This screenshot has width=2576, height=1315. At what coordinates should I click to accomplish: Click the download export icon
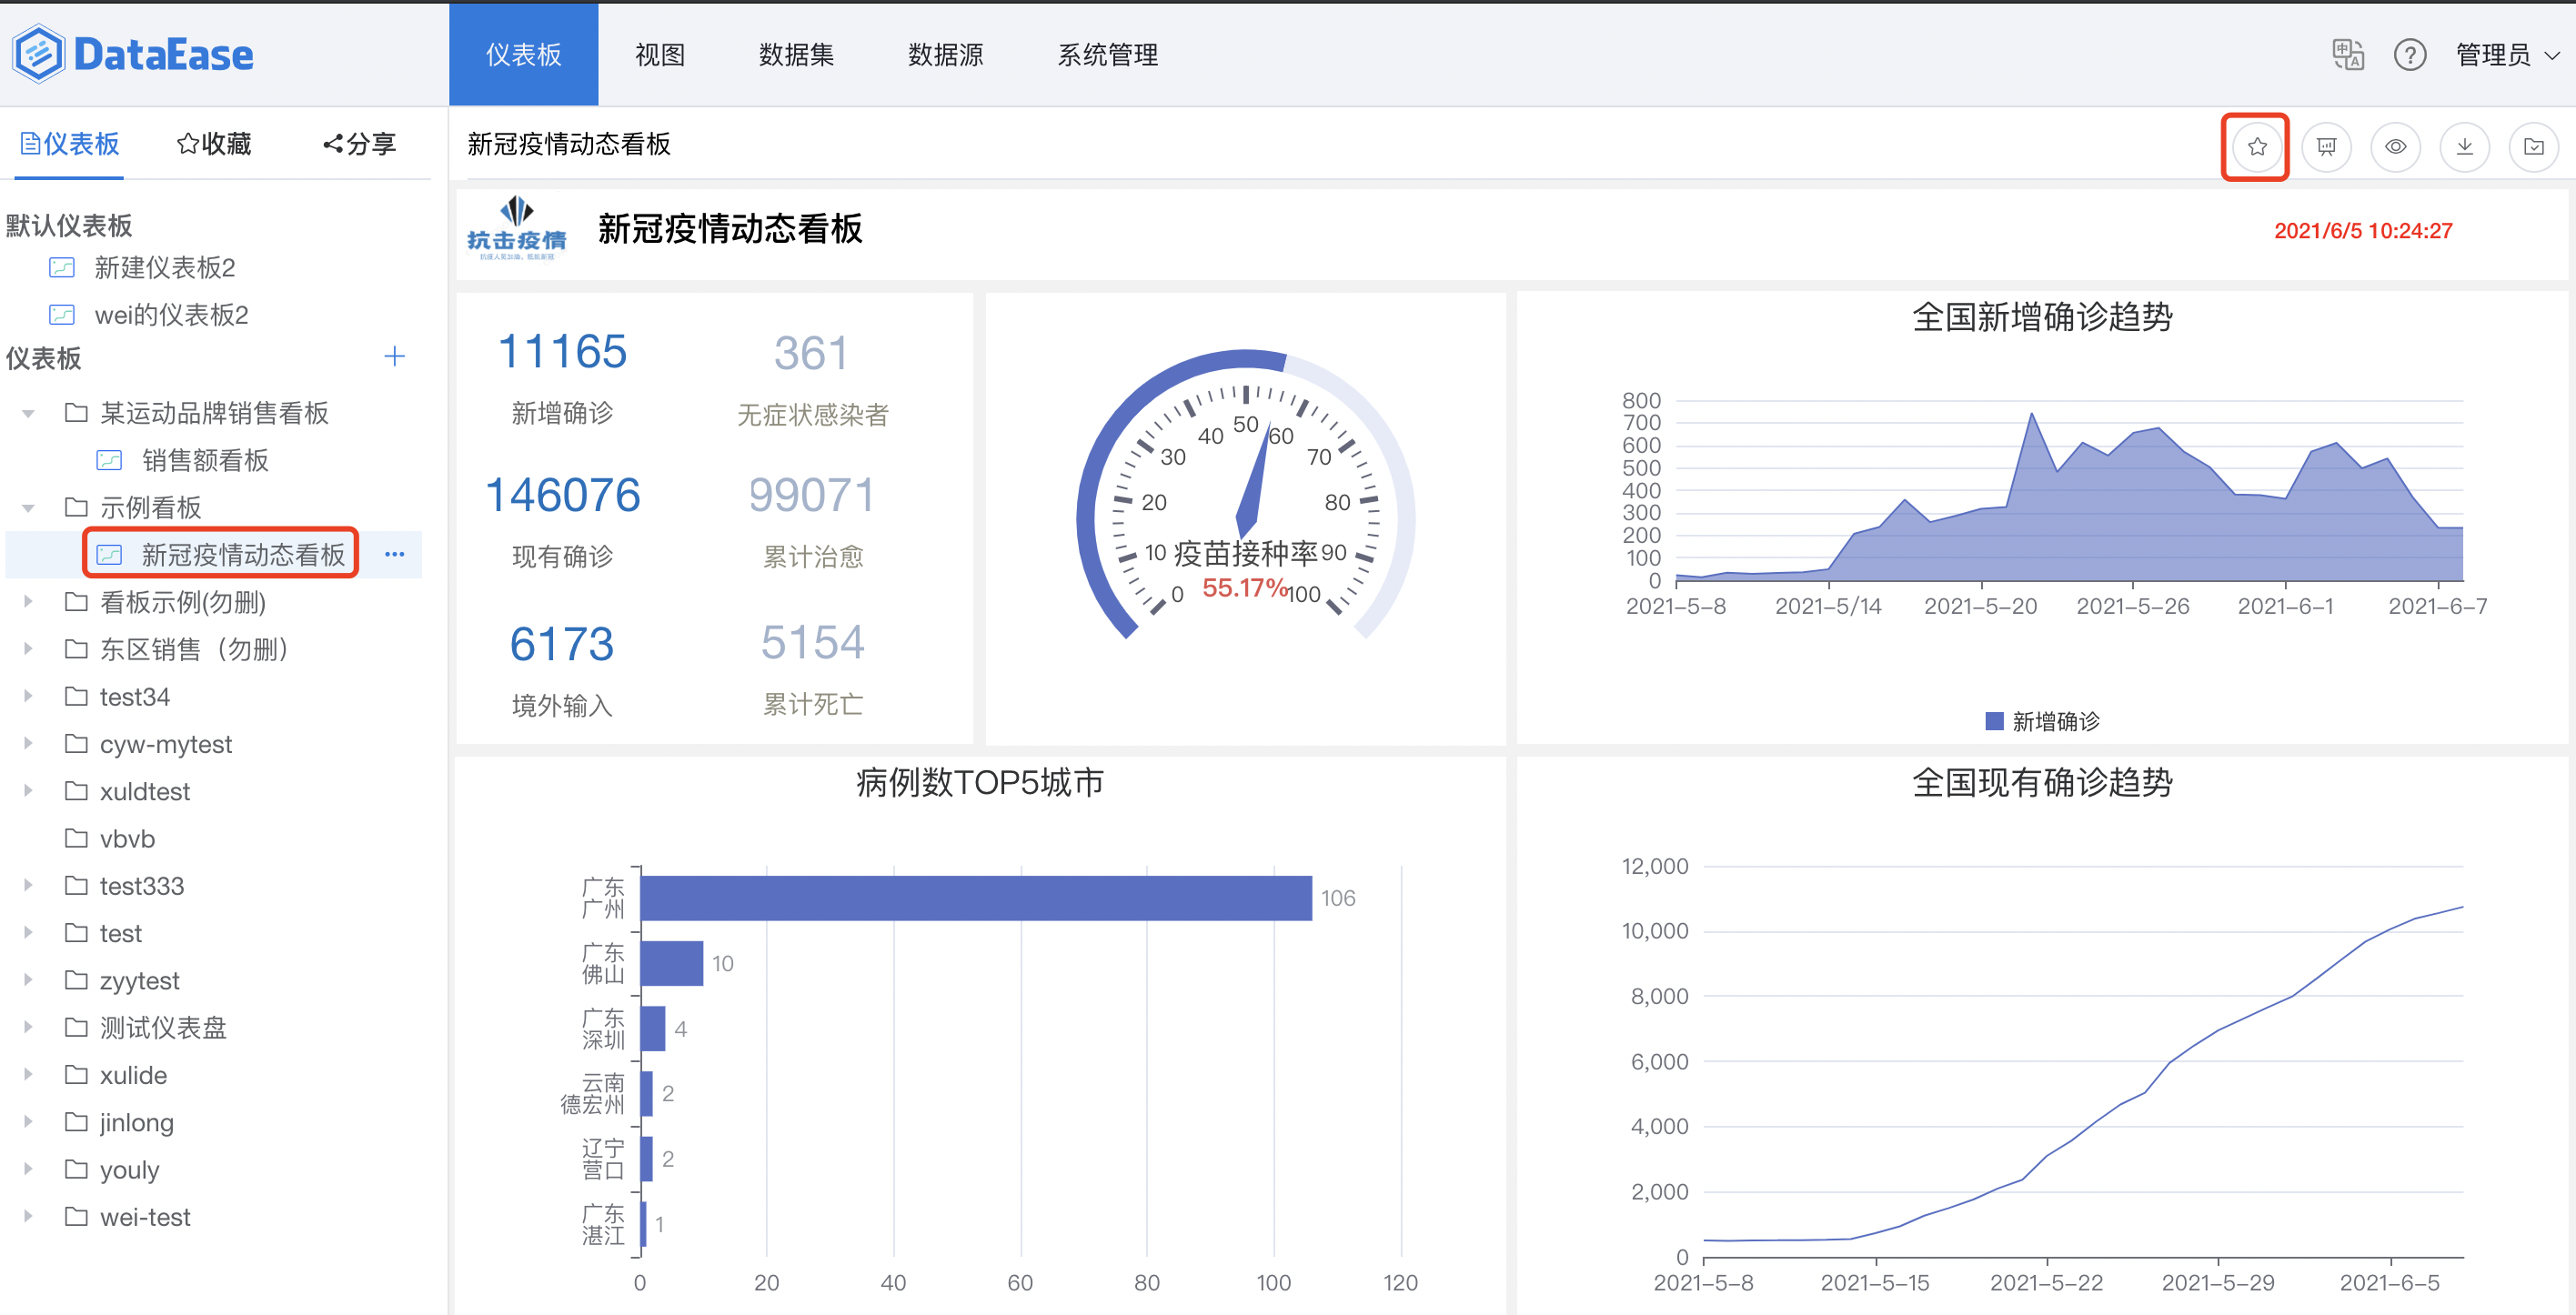click(x=2464, y=147)
